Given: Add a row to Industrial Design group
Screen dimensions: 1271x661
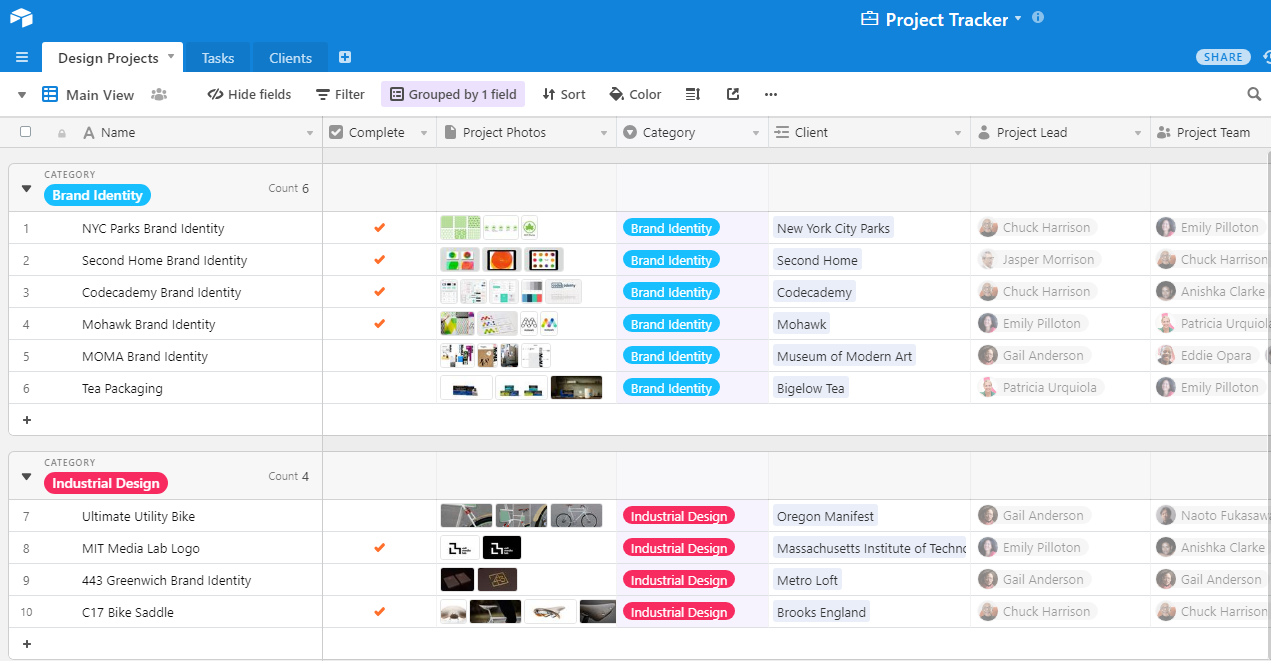Looking at the screenshot, I should 27,644.
